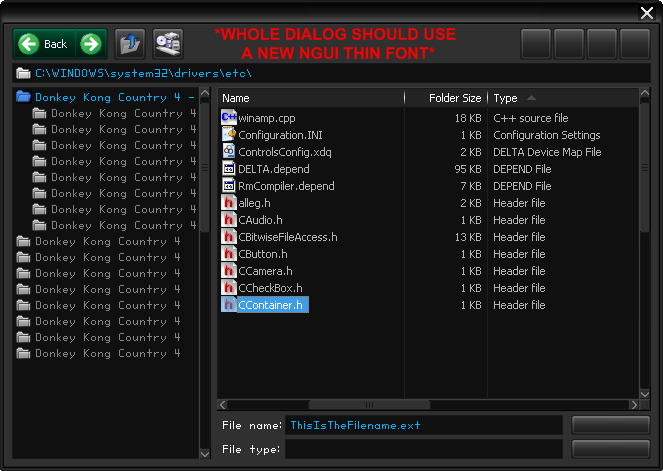Open the view options toolbar icon
The width and height of the screenshot is (663, 471).
[x=167, y=43]
